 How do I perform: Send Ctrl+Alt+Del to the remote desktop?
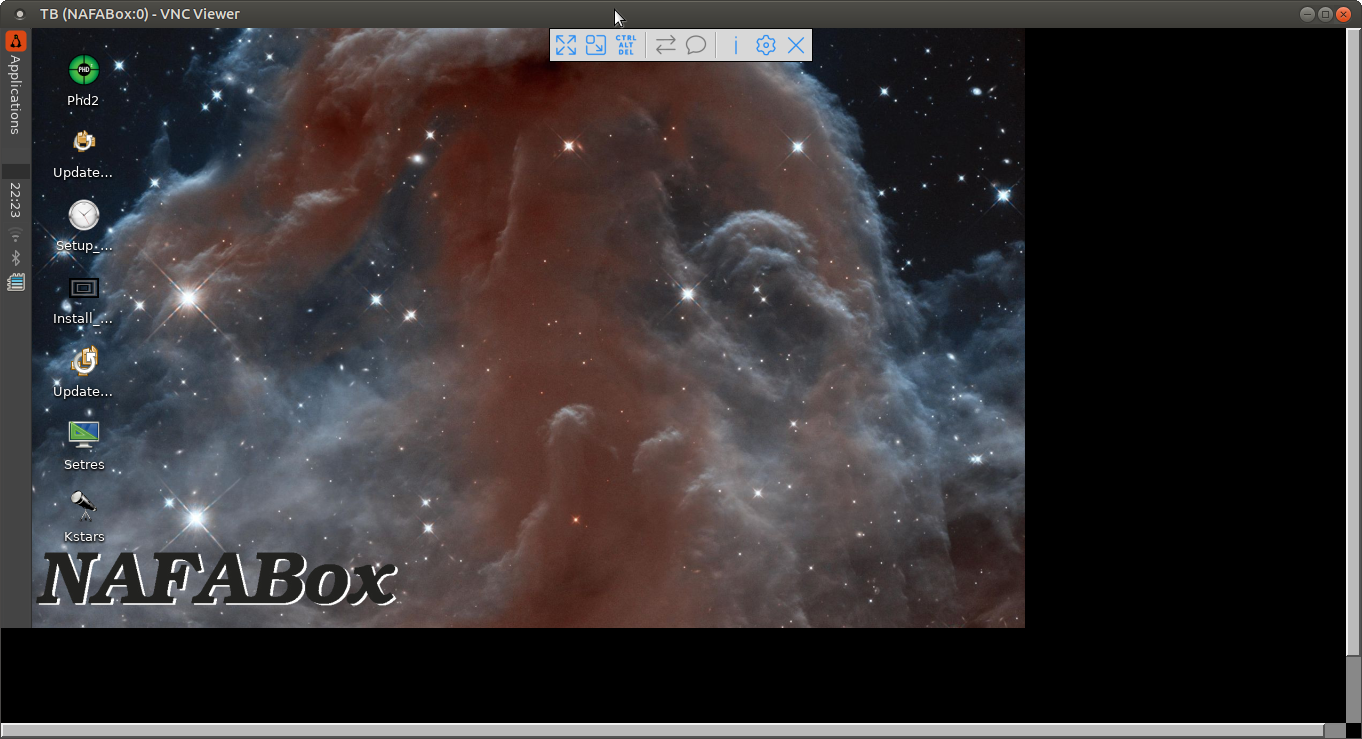626,45
